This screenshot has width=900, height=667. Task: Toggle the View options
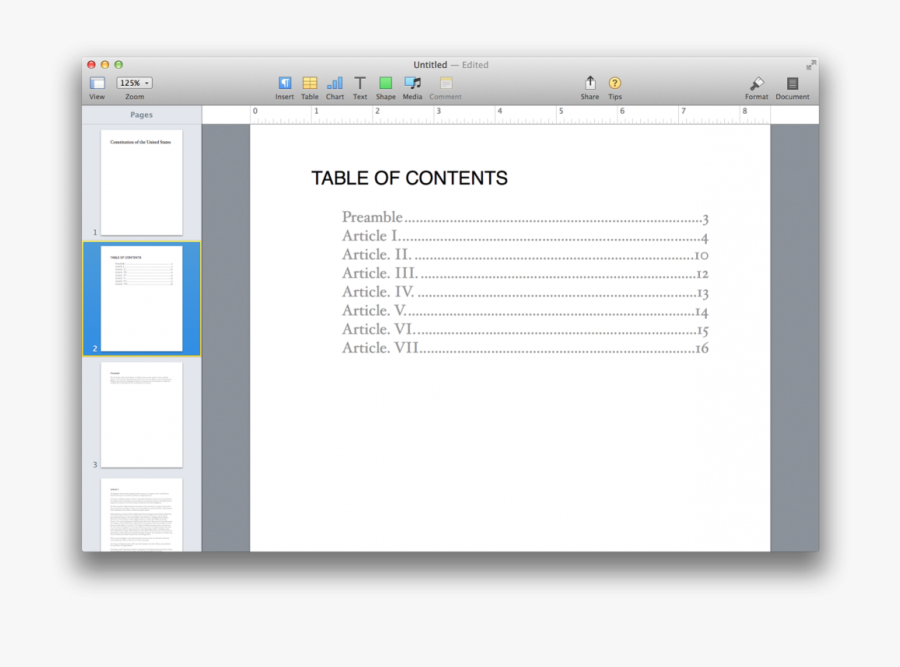pos(97,84)
